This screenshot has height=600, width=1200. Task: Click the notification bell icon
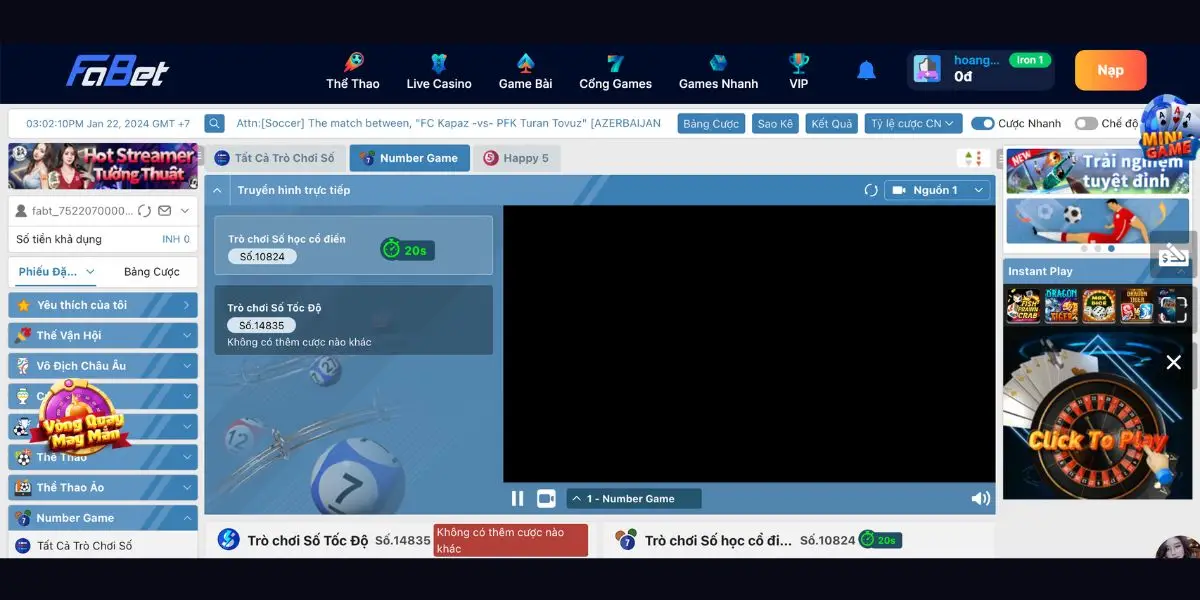(866, 70)
